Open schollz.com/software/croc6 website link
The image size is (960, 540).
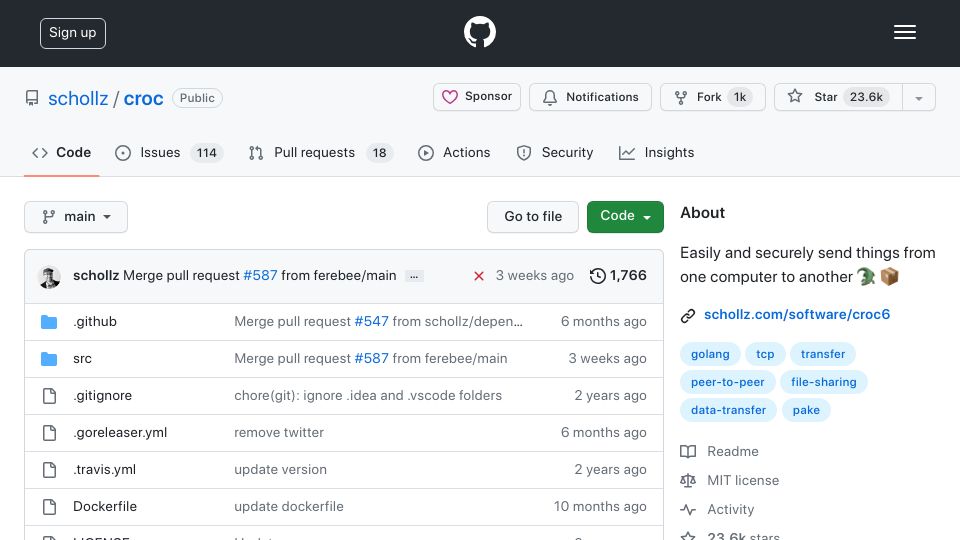[797, 314]
